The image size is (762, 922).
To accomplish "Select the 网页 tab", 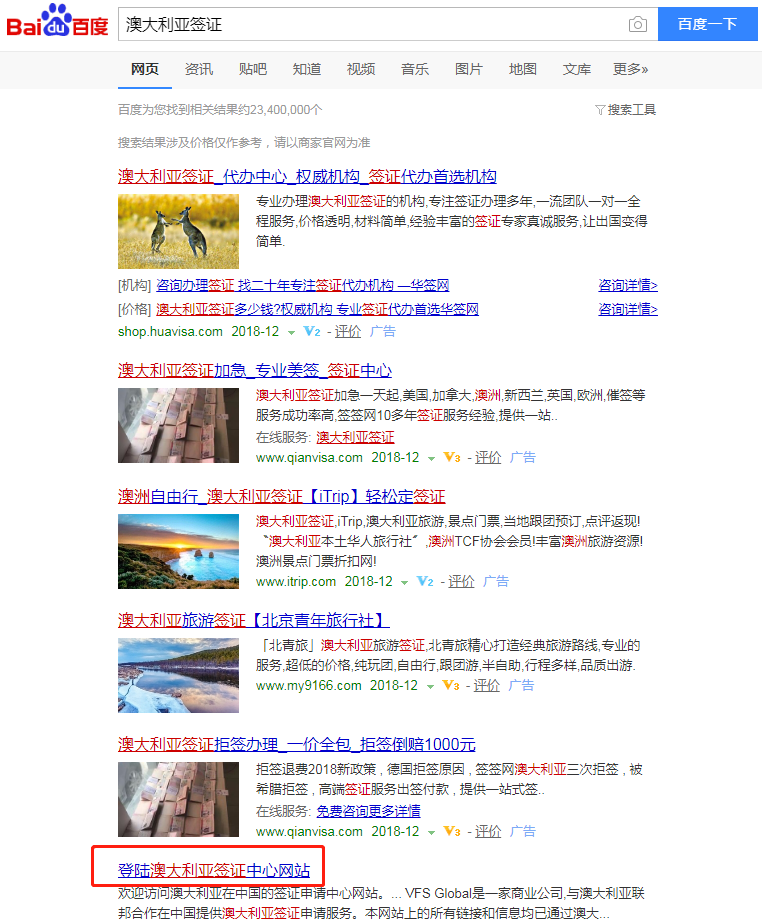I will tap(145, 69).
